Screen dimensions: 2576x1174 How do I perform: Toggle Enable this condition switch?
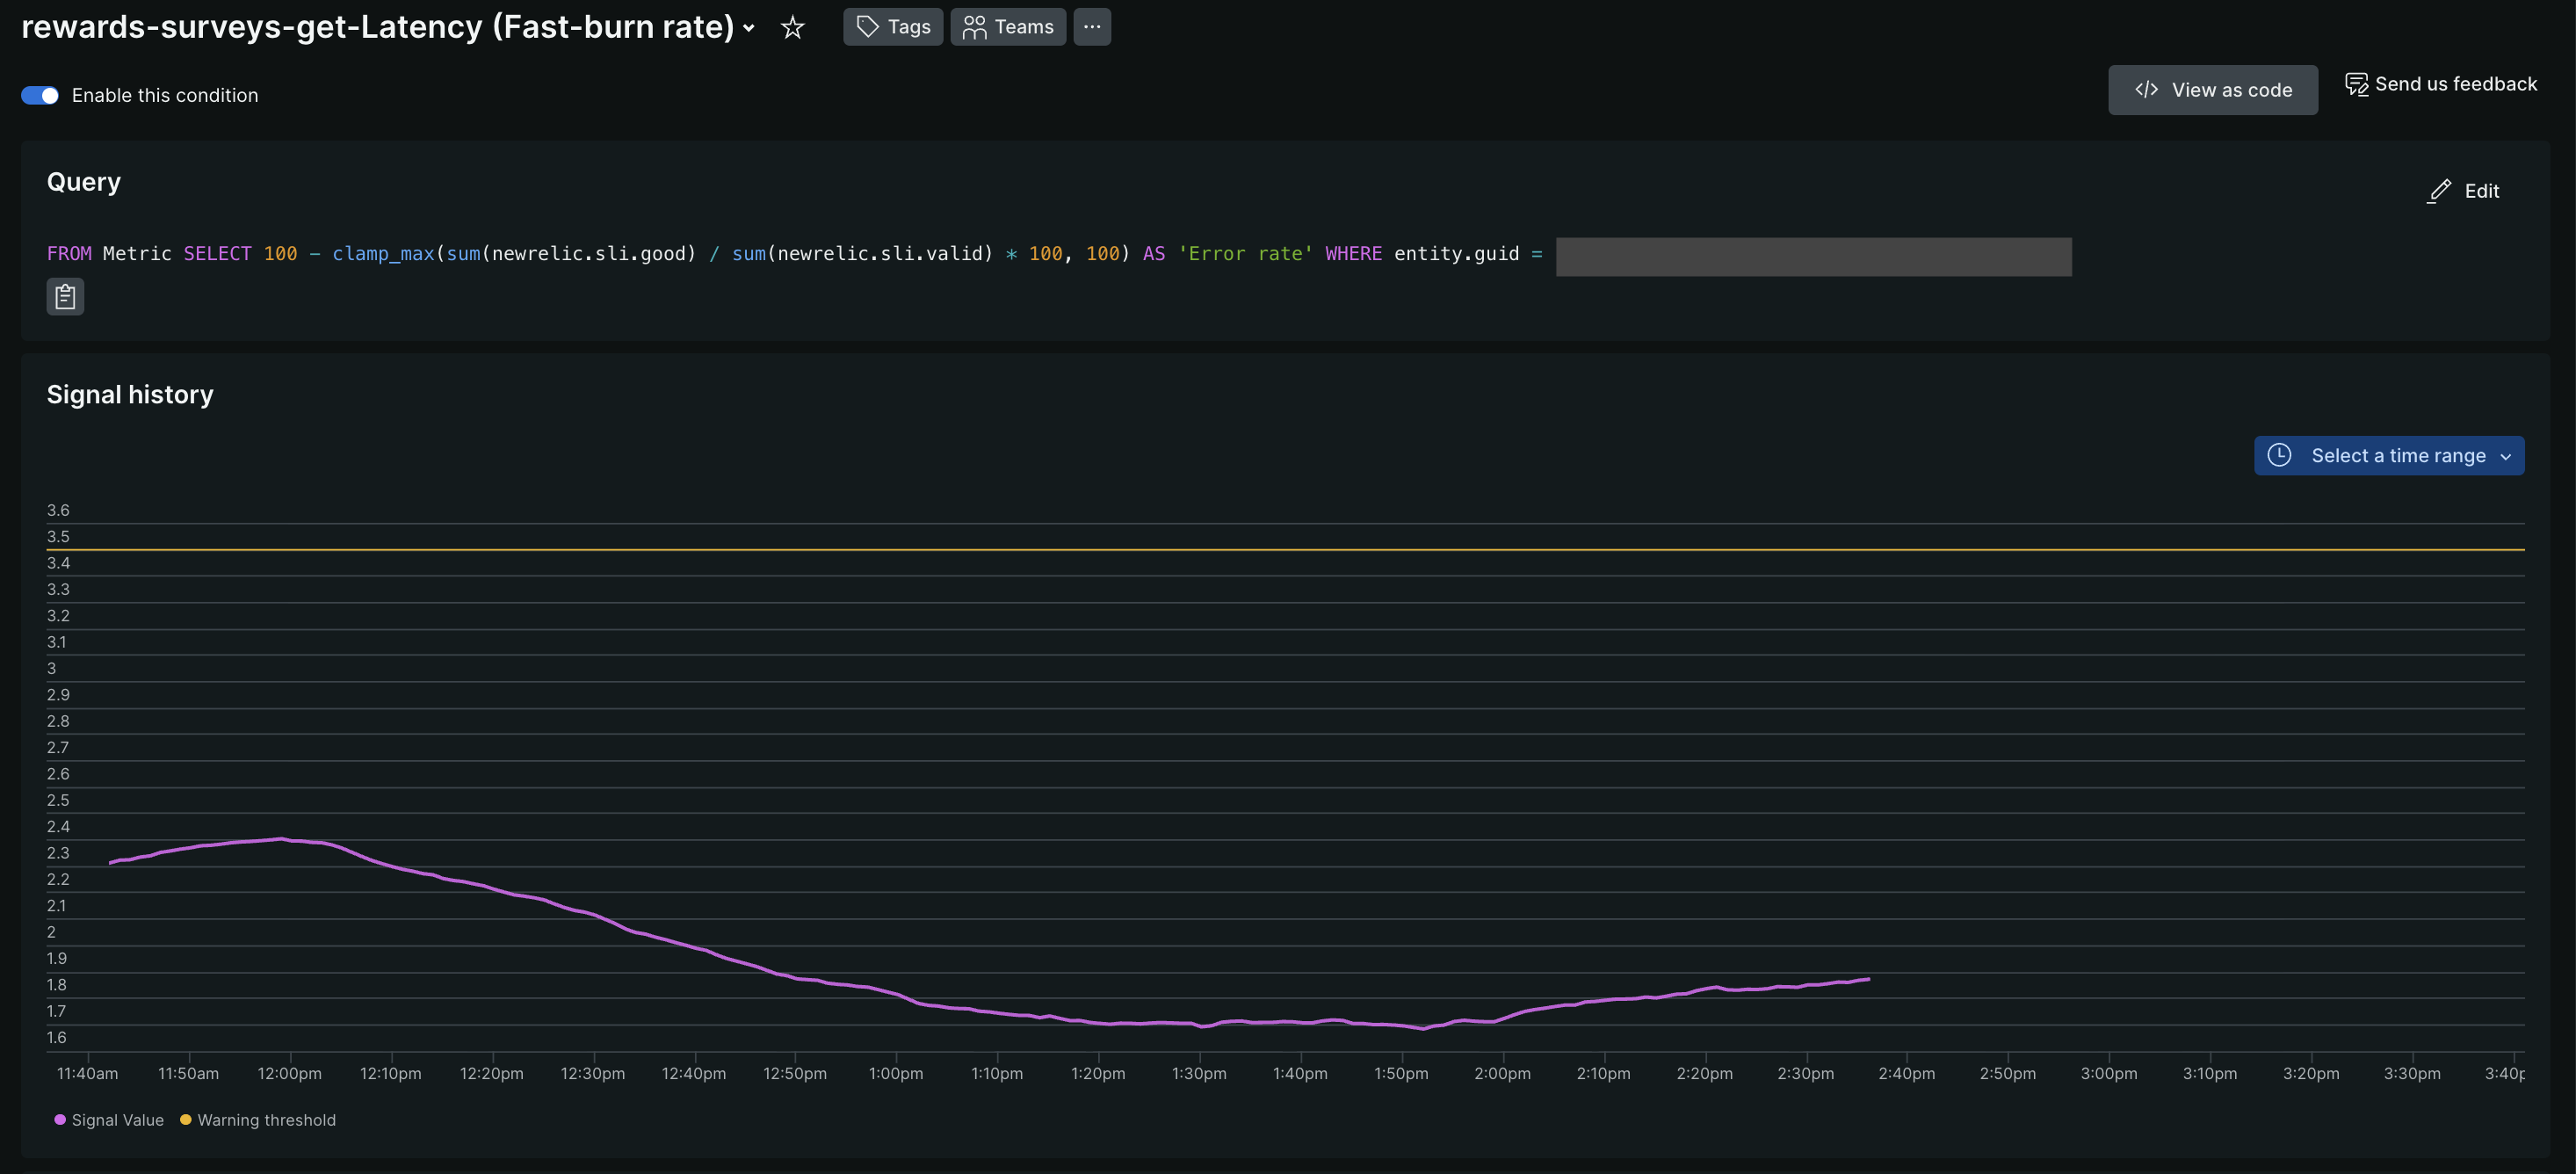click(x=40, y=96)
